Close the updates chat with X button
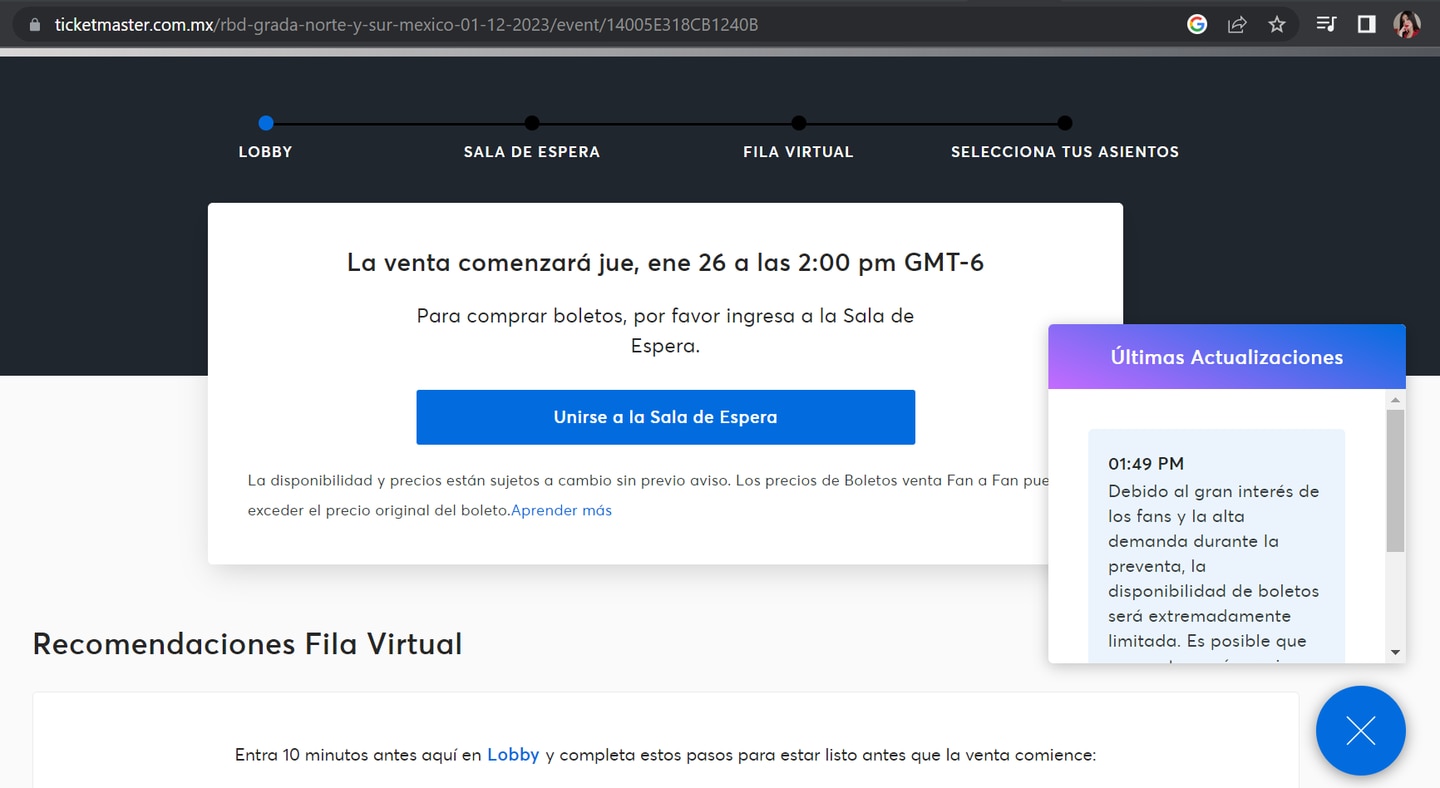The image size is (1440, 788). click(x=1360, y=731)
